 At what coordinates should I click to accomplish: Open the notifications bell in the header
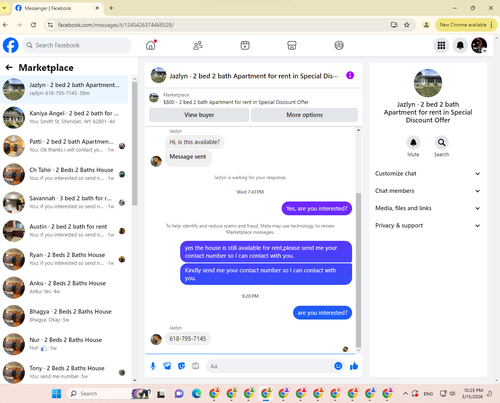[x=460, y=45]
